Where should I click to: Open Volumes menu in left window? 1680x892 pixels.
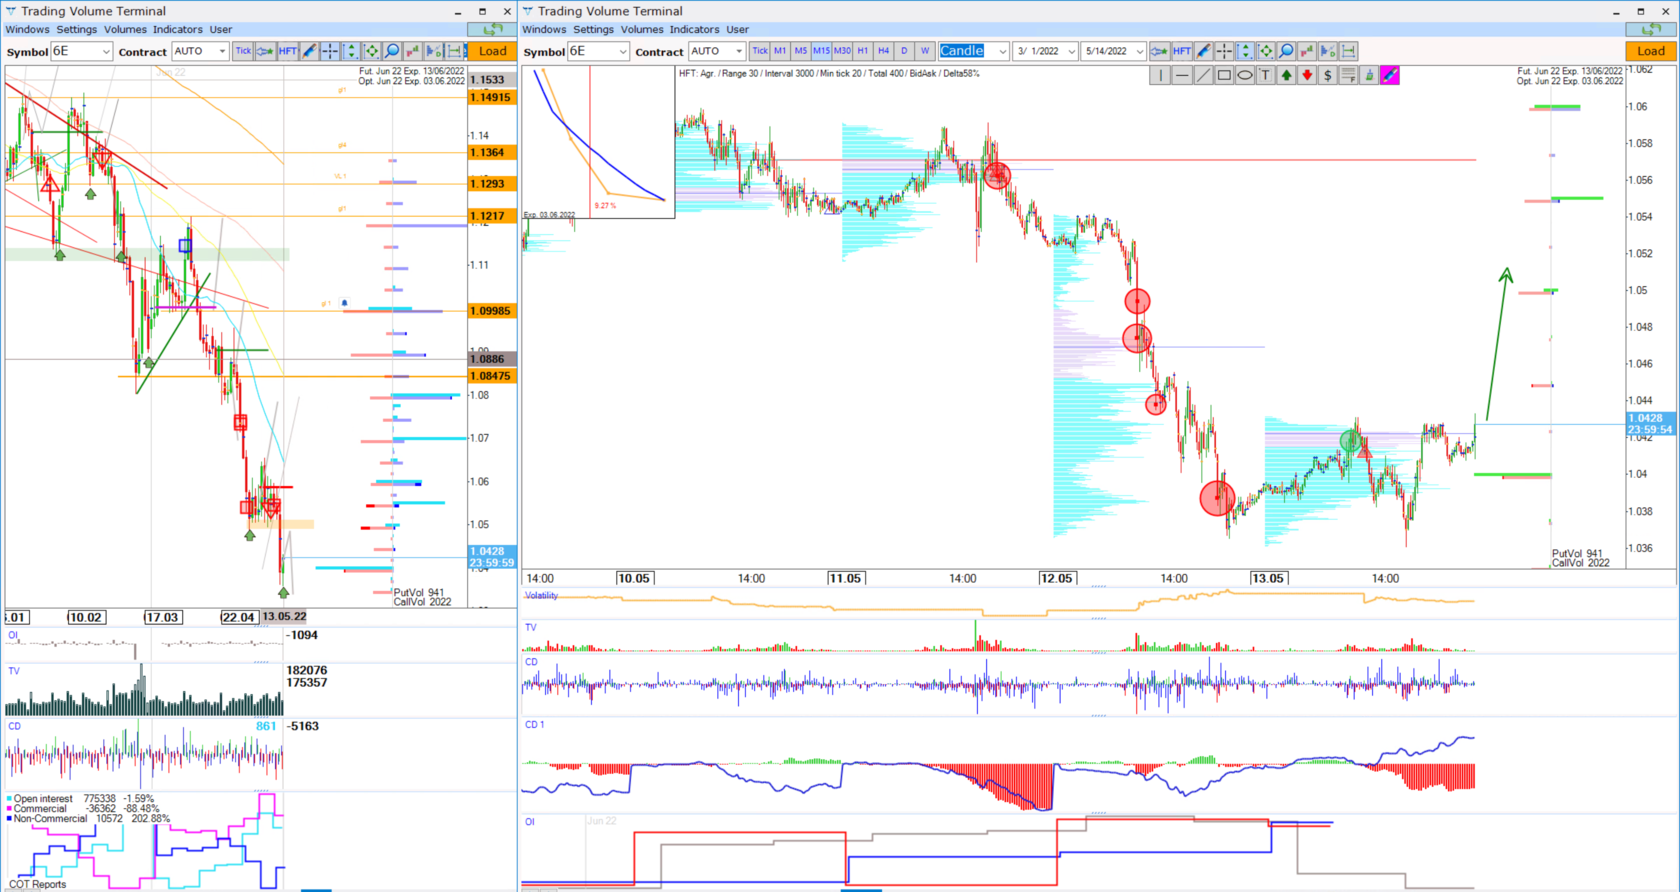[x=125, y=29]
